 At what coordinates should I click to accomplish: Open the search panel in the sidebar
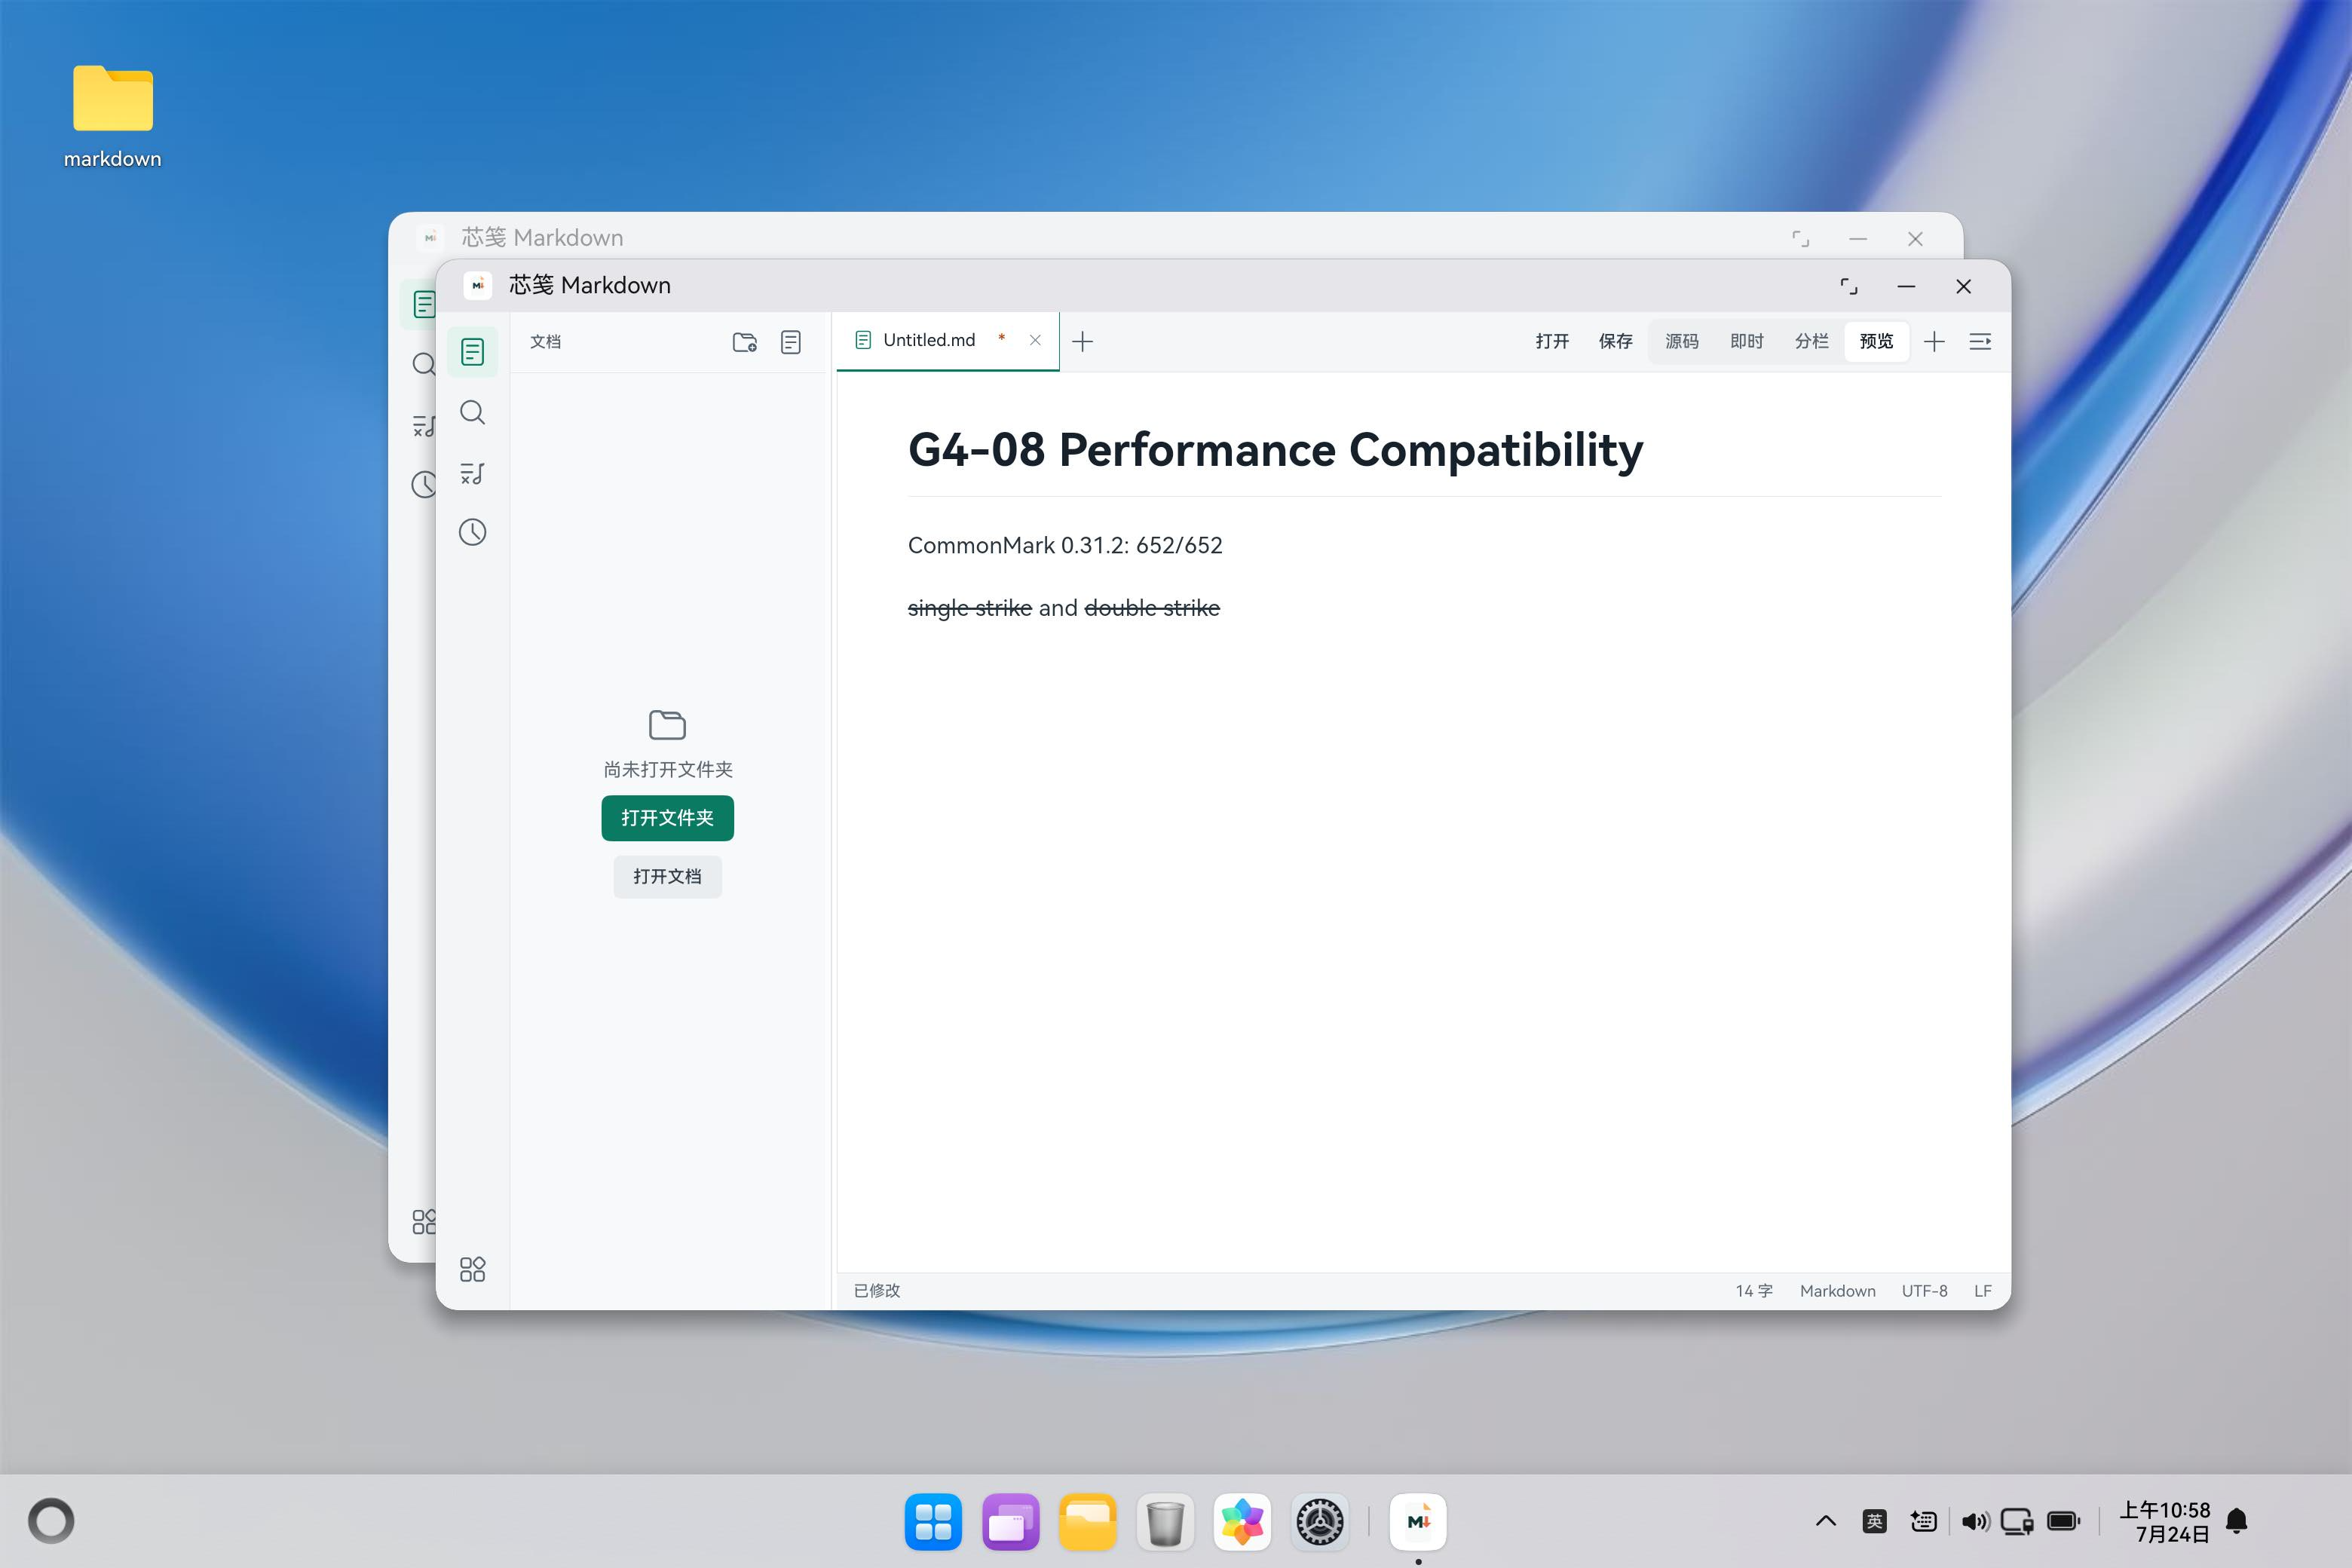pyautogui.click(x=472, y=412)
